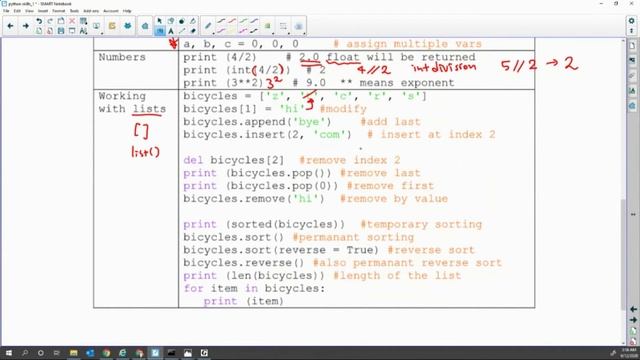
Task: Open the File menu
Action: coord(6,11)
